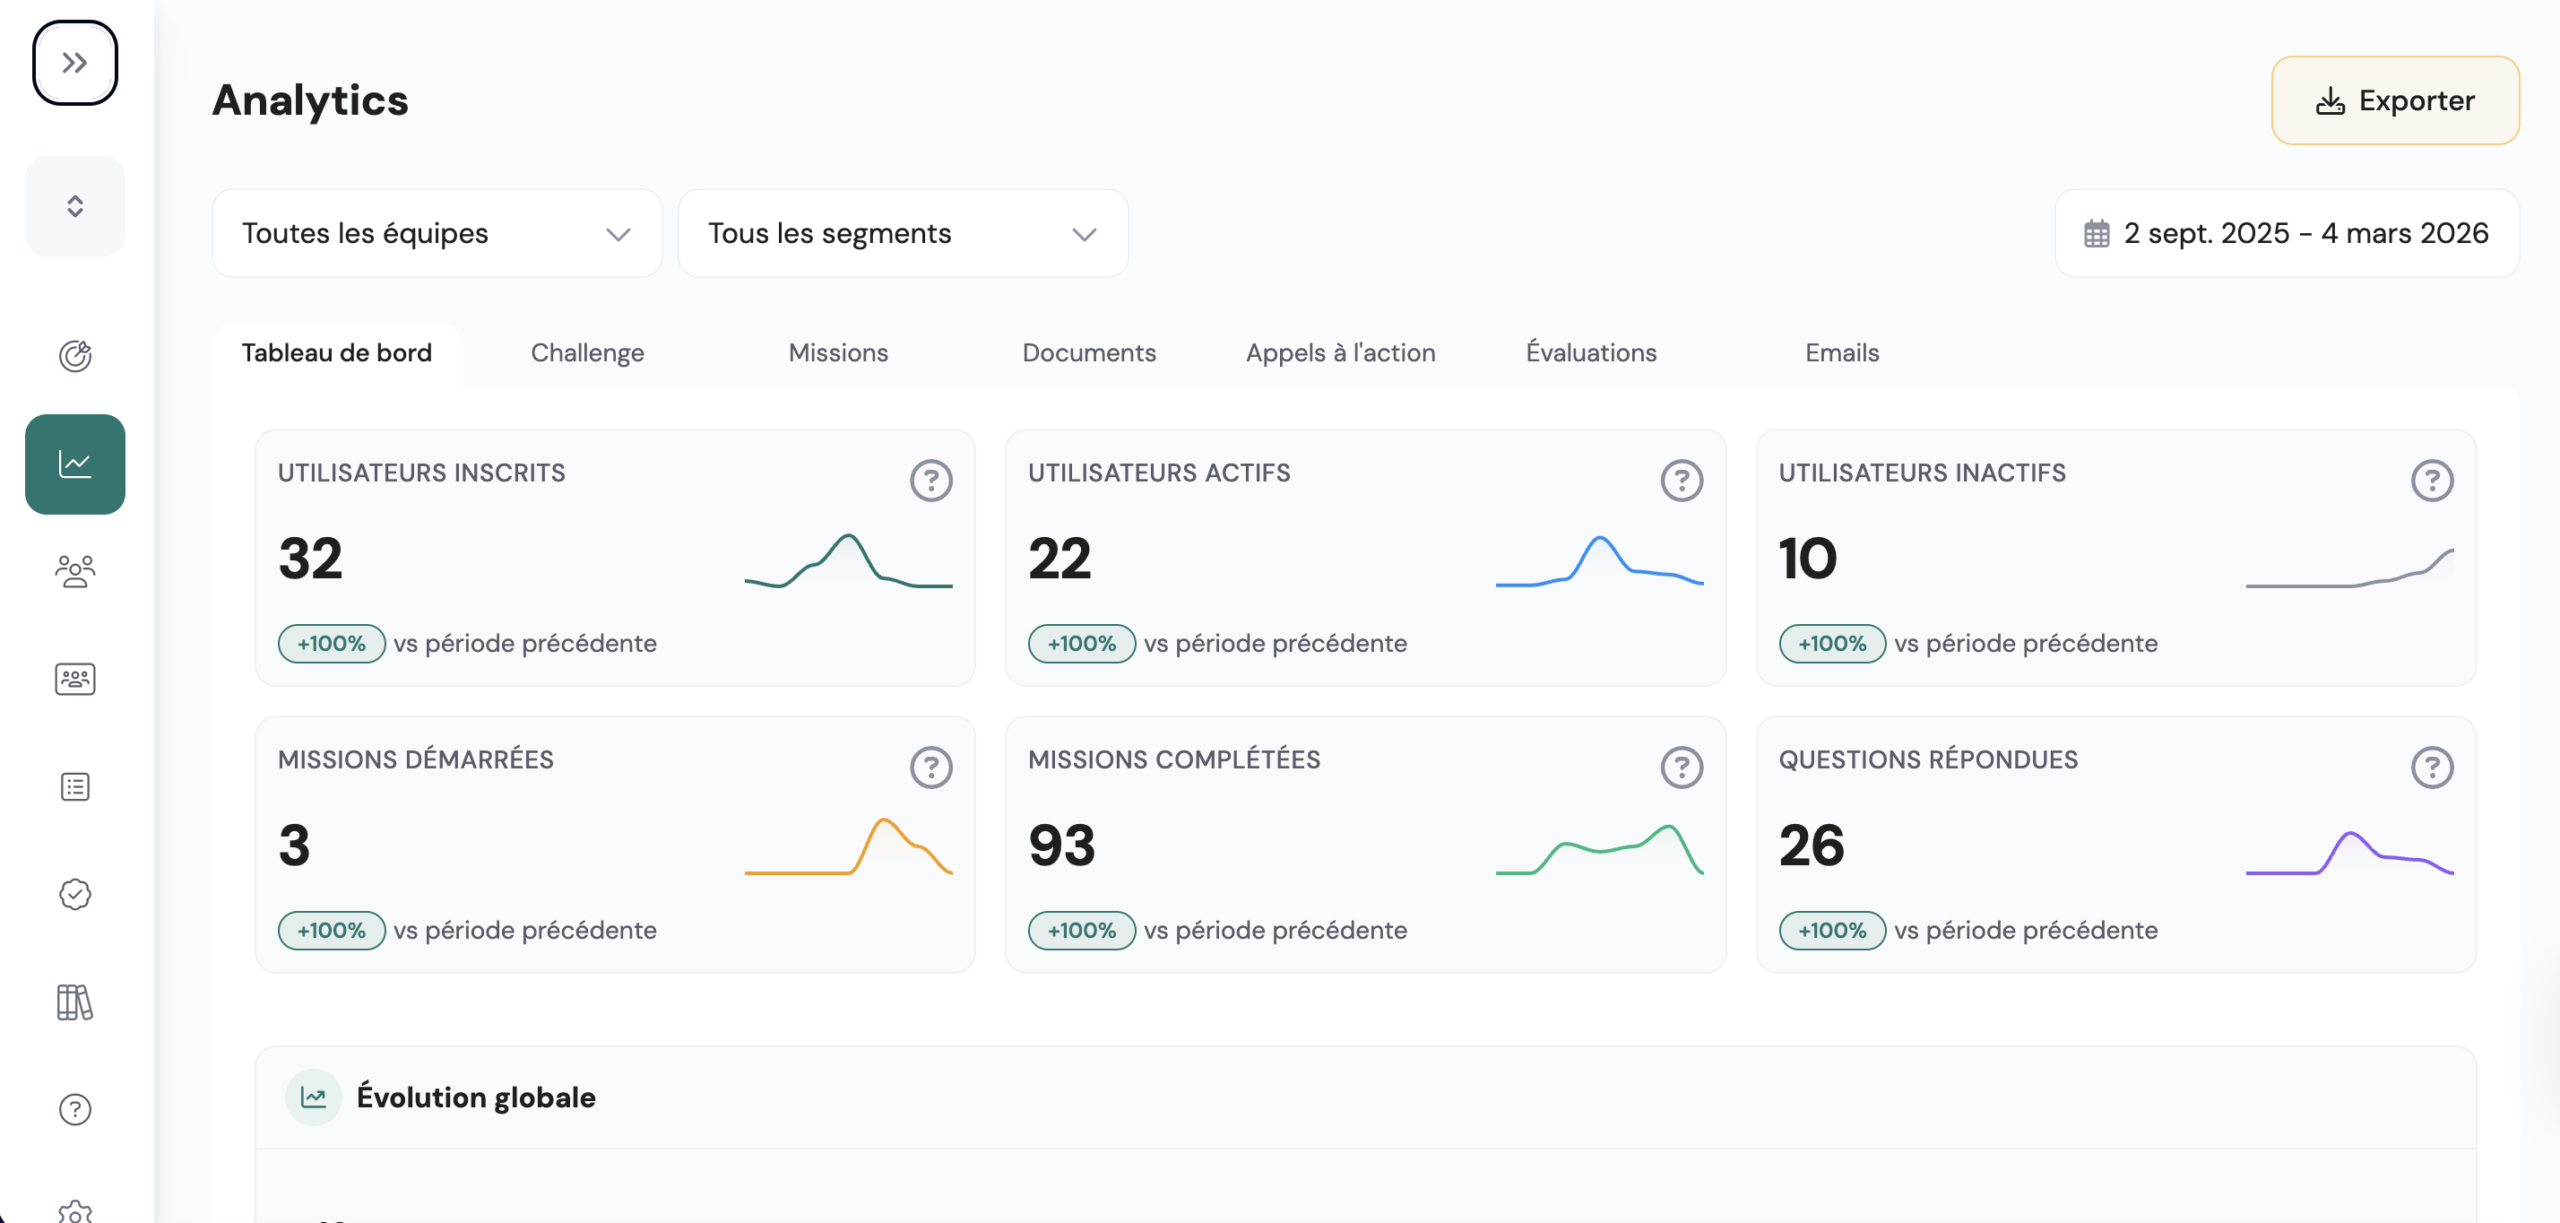Switch to the Challenge tab
Viewport: 2560px width, 1223px height.
tap(587, 353)
